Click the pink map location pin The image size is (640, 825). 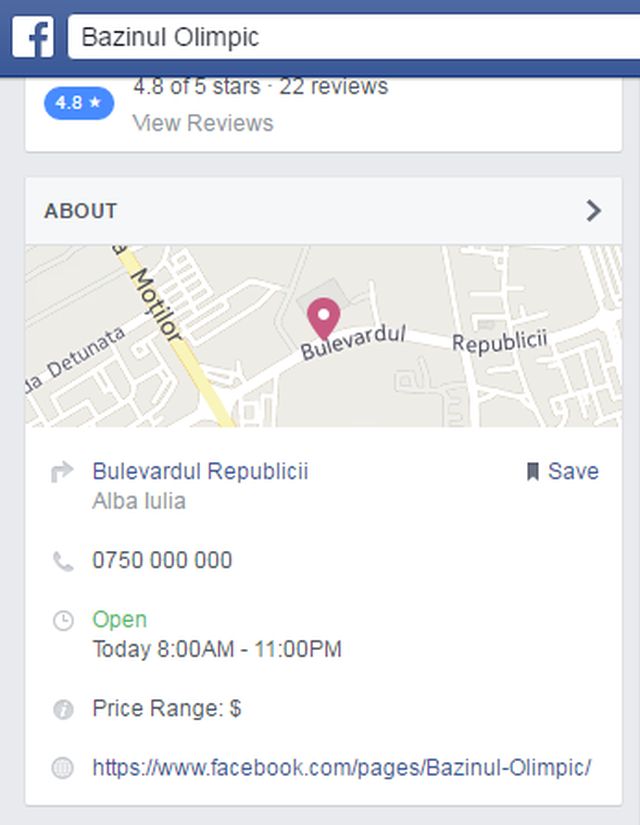[x=323, y=318]
